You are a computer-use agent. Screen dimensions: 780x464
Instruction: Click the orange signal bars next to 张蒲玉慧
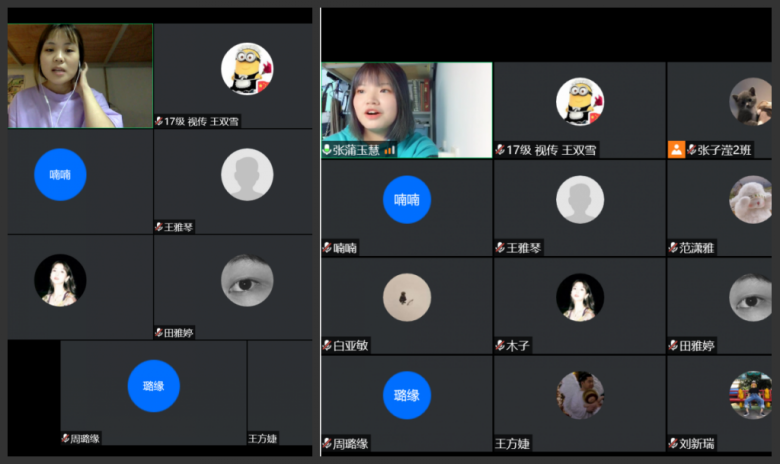point(390,150)
